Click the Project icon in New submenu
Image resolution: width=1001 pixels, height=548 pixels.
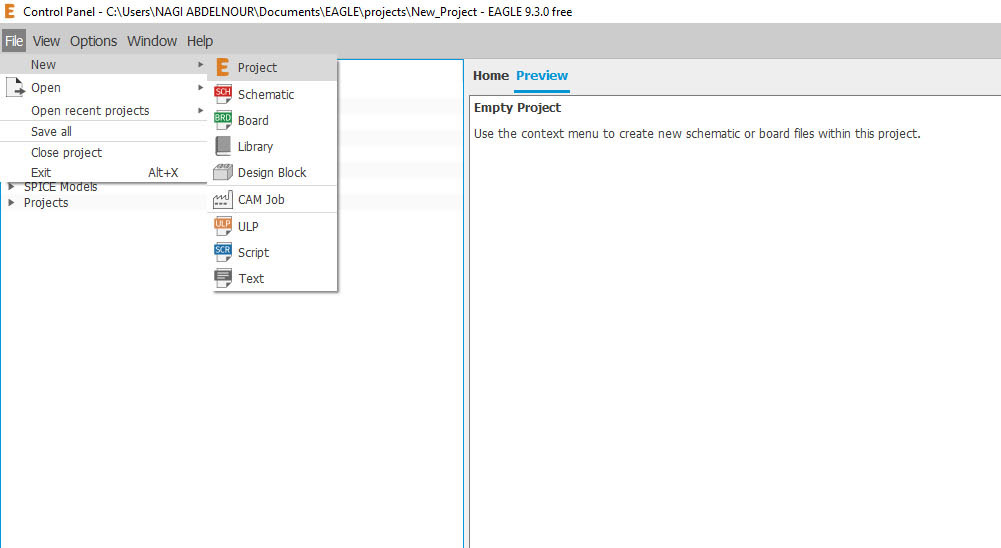(222, 67)
